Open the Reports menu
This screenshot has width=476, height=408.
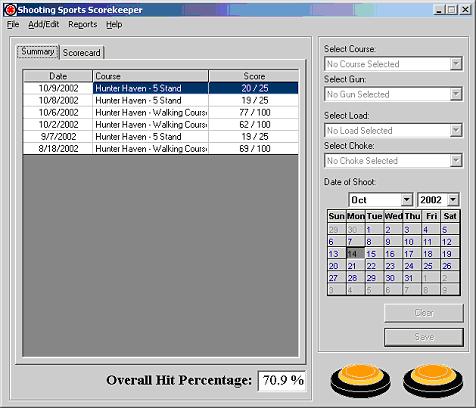coord(82,25)
